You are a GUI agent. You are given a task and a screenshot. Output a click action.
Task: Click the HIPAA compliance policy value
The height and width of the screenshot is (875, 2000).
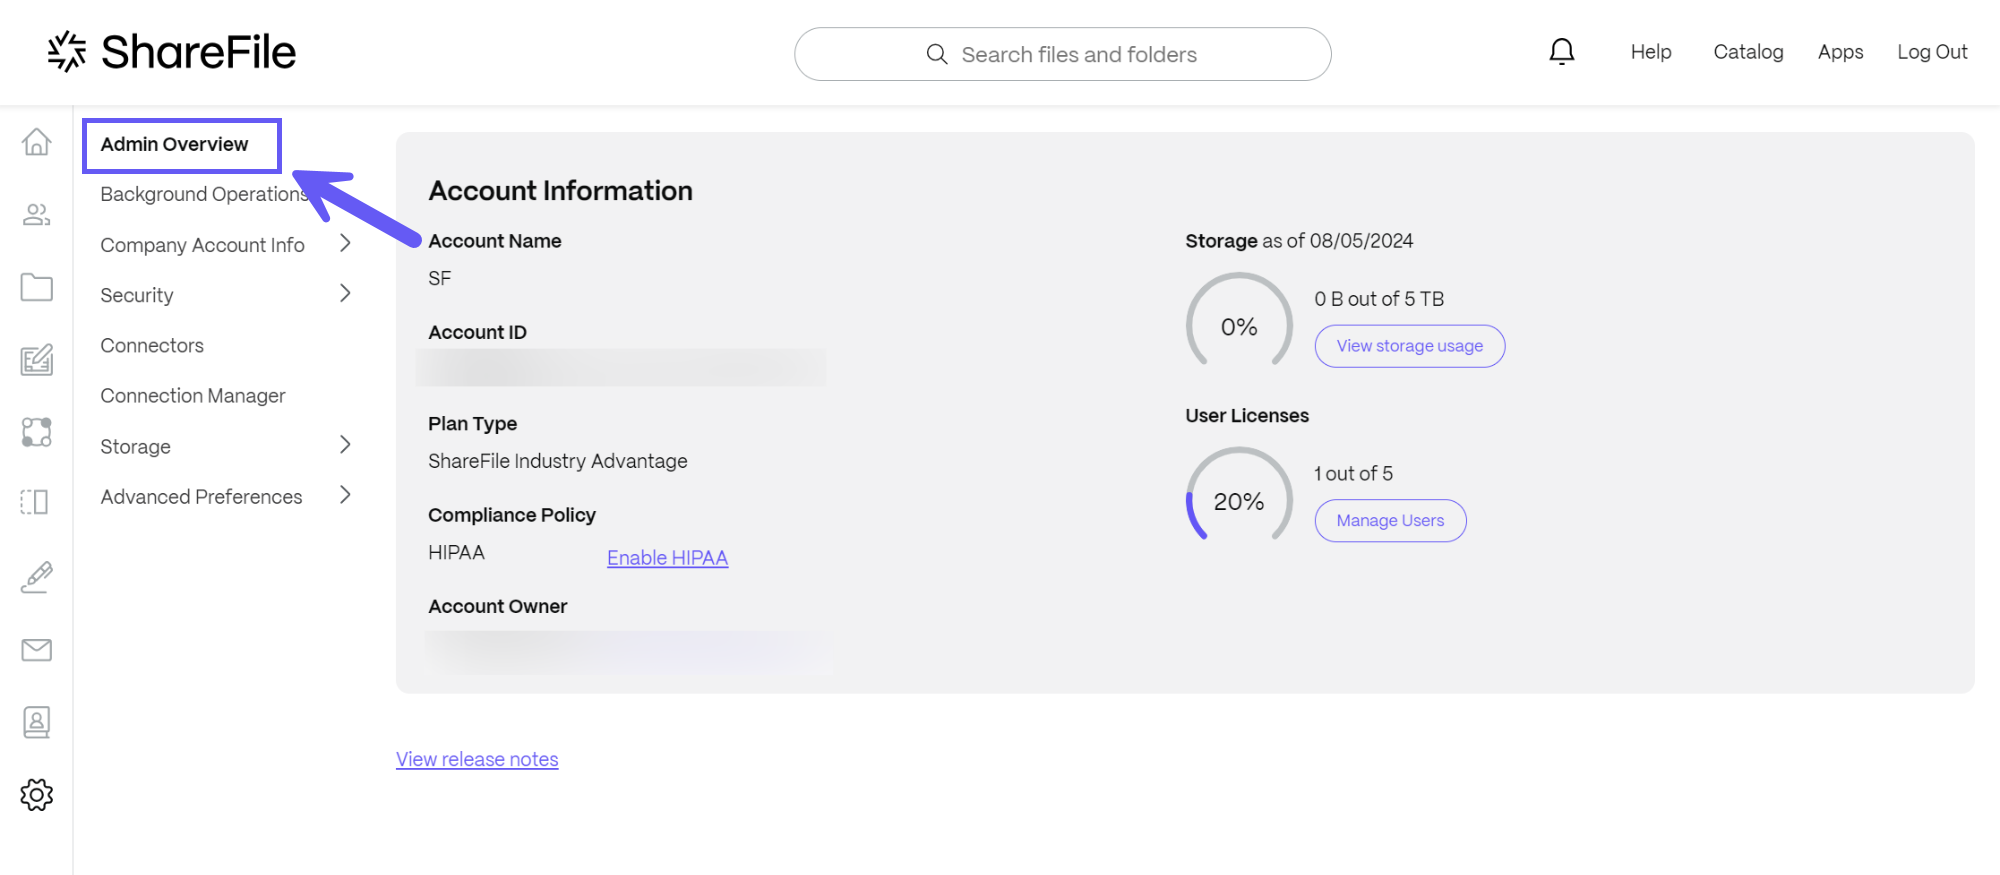pos(456,552)
